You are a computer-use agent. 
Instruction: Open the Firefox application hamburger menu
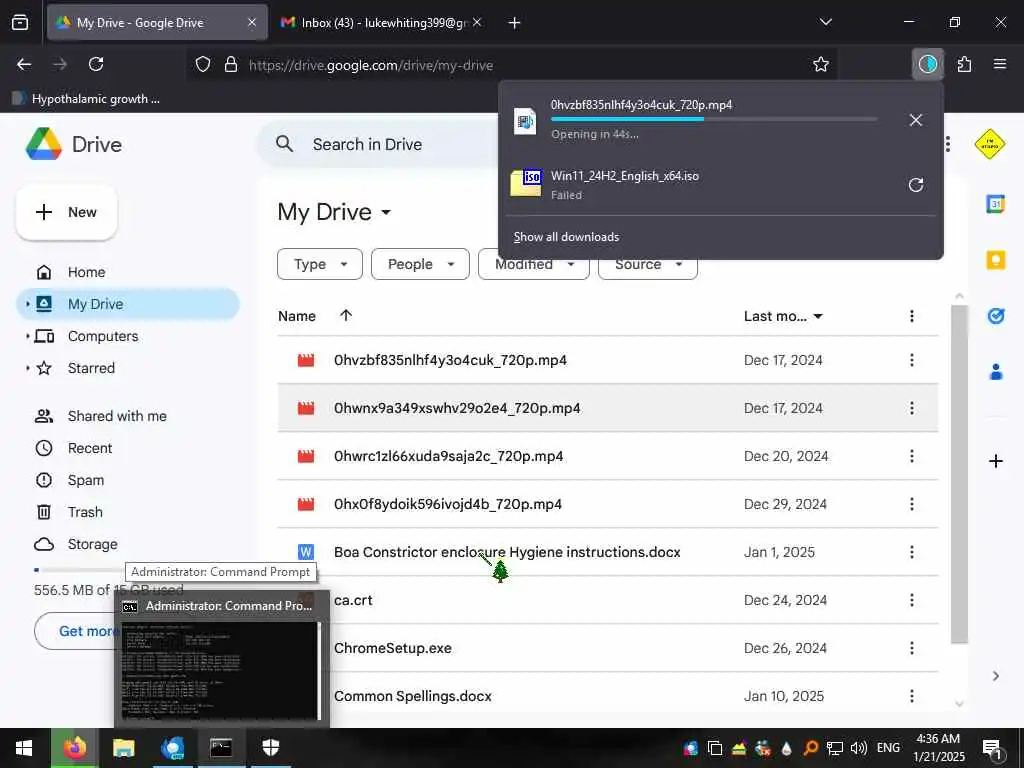(999, 64)
